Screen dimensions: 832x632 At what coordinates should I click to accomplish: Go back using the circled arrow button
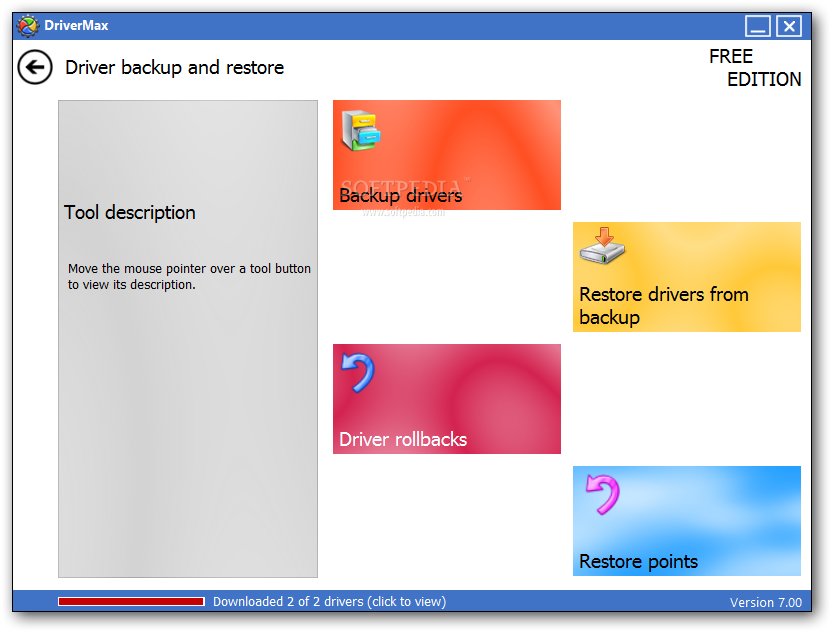(35, 67)
